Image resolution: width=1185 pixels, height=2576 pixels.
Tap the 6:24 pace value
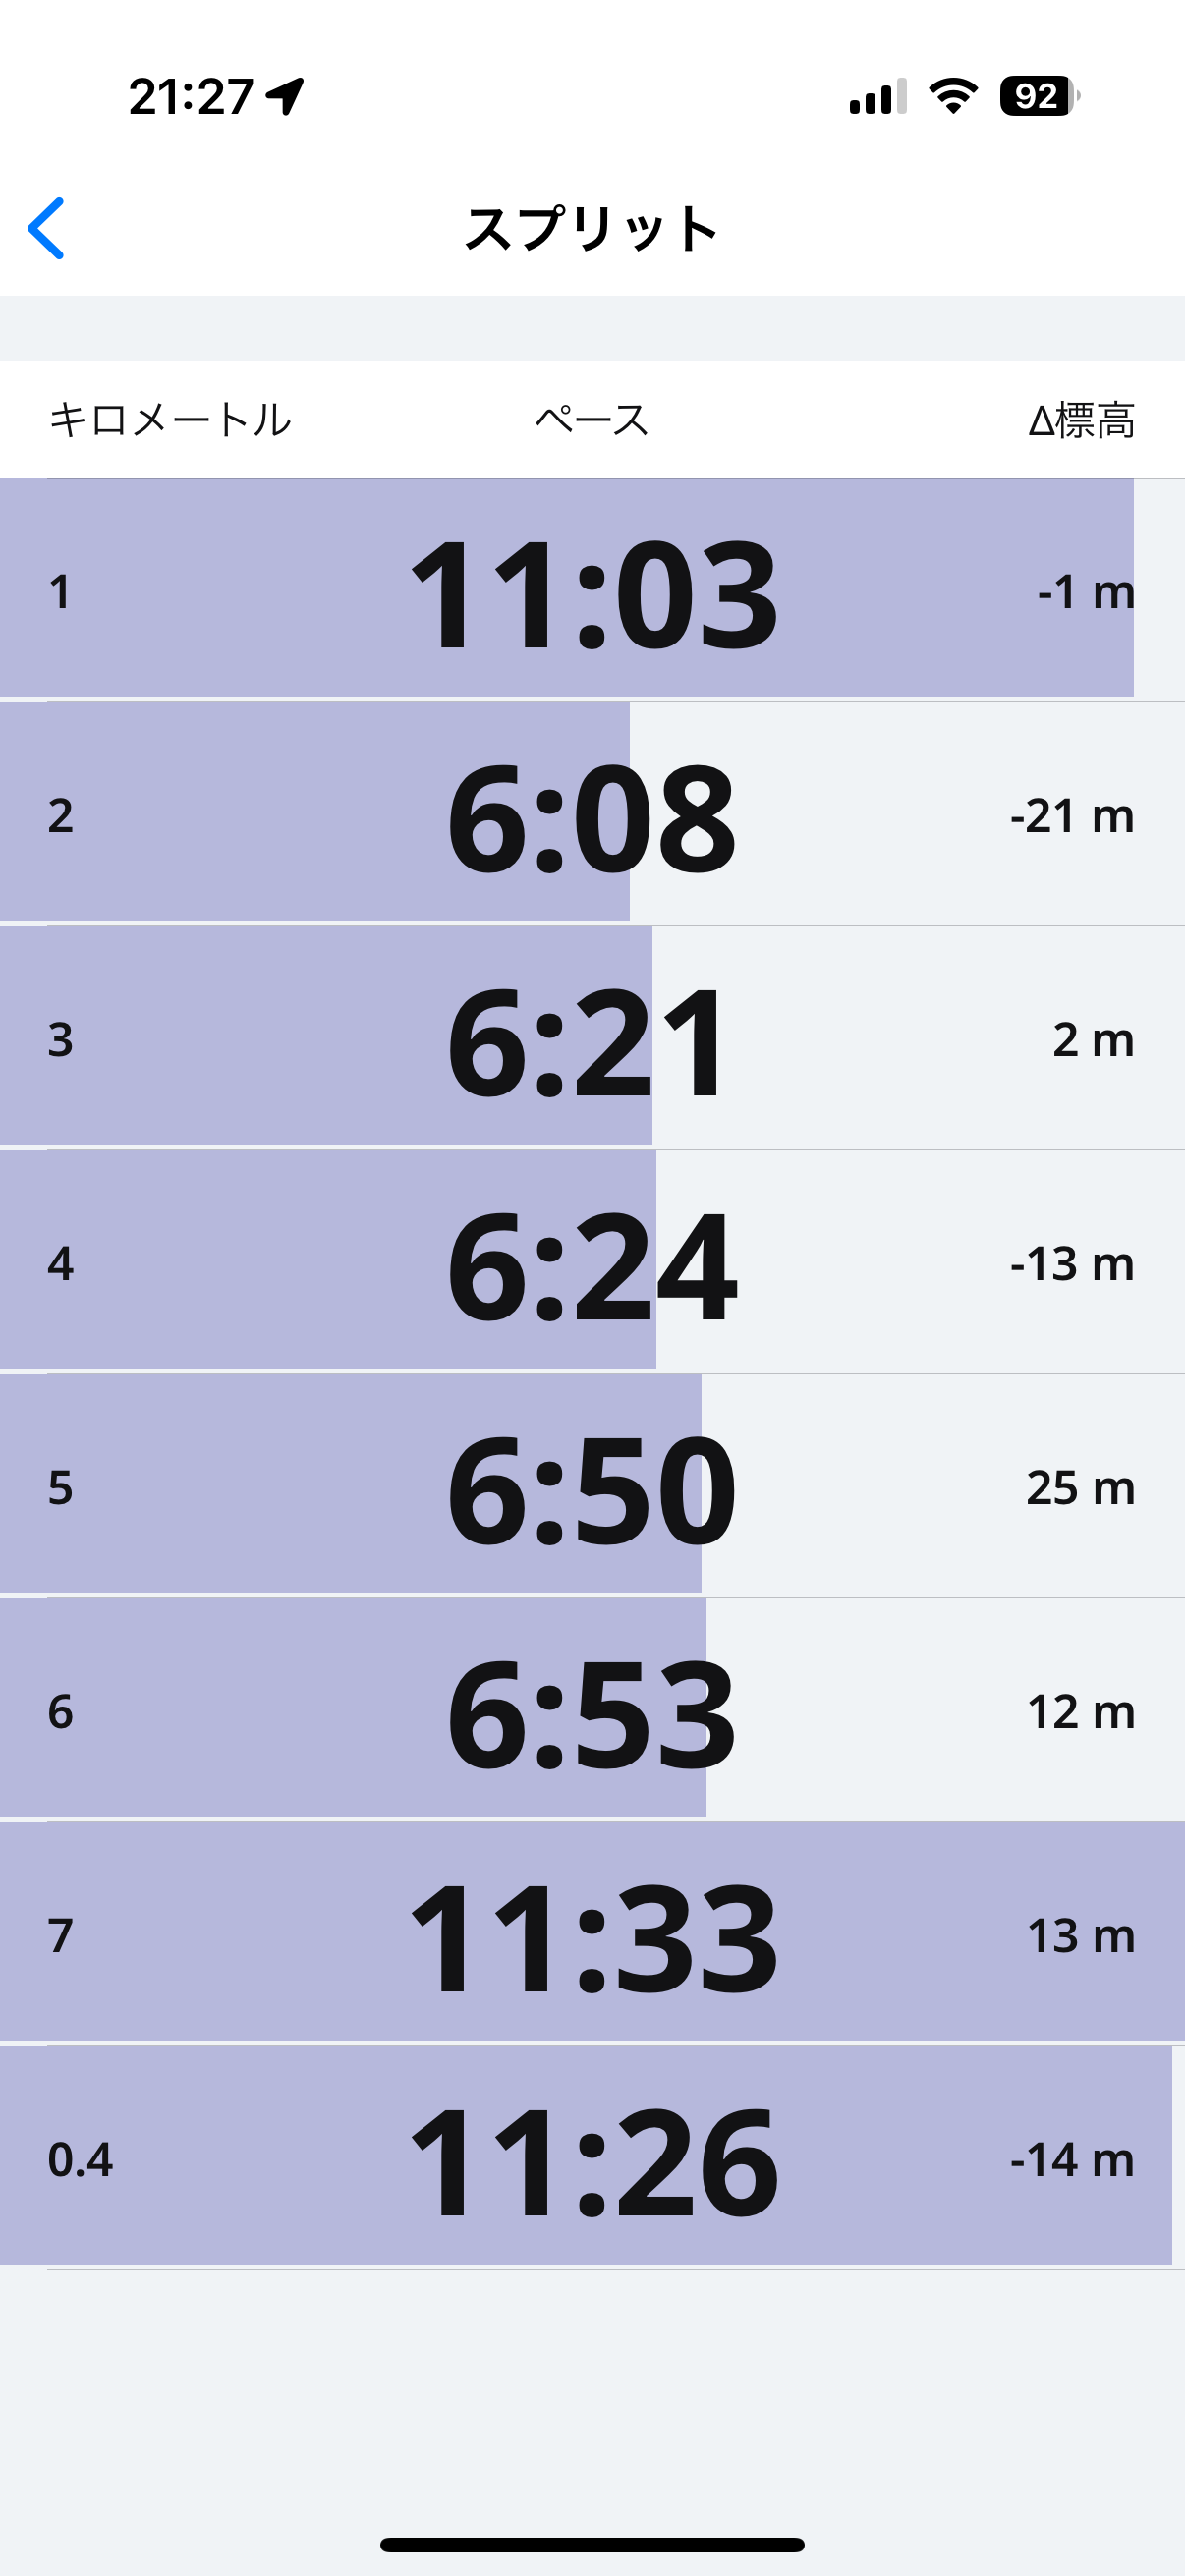592,1264
